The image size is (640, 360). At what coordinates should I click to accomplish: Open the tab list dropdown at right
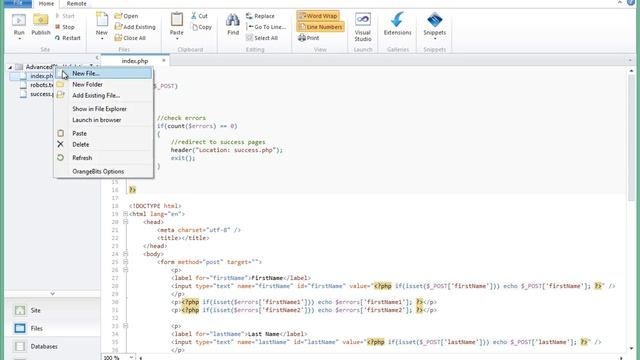[x=630, y=60]
